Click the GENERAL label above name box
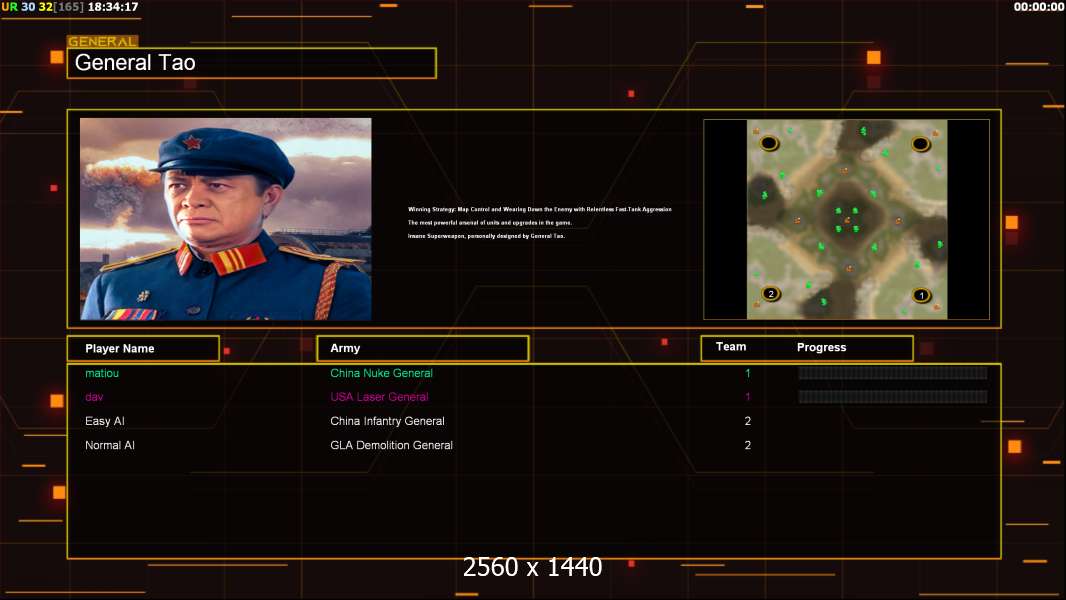Viewport: 1066px width, 600px height. [103, 41]
